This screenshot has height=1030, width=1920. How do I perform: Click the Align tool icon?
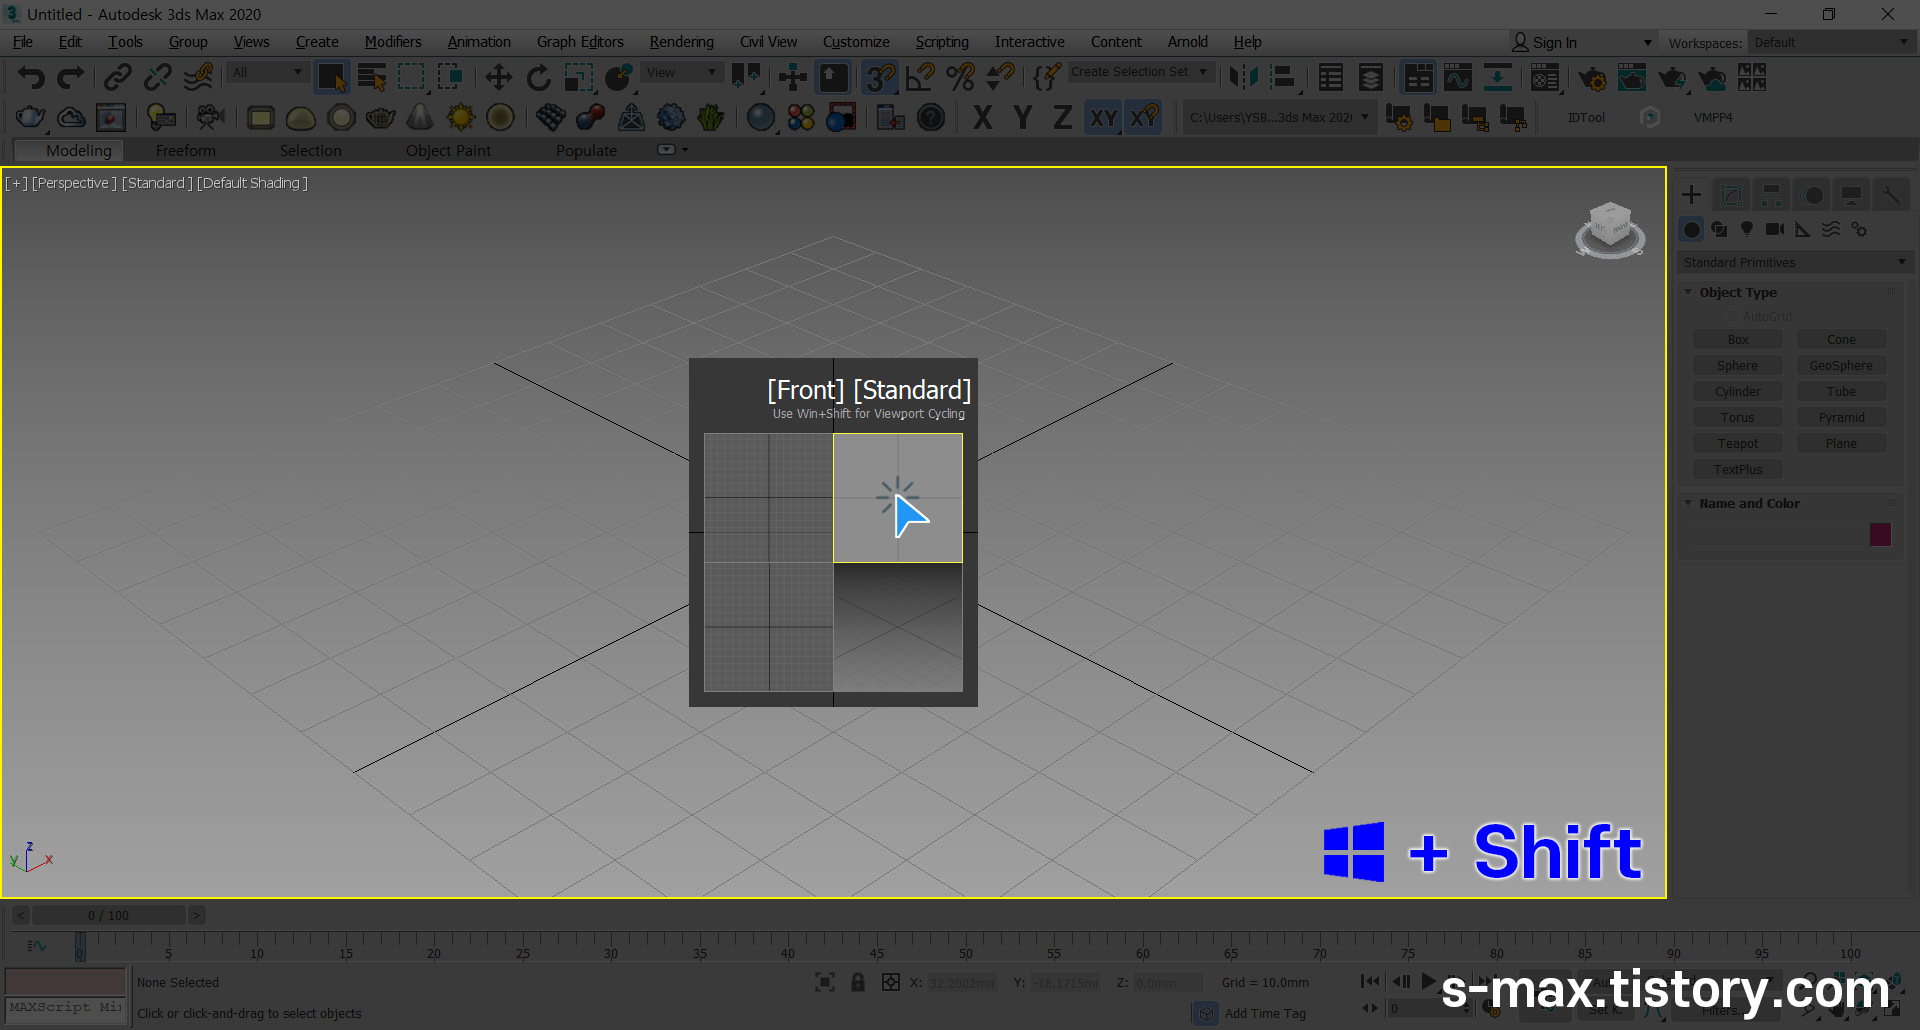pyautogui.click(x=1283, y=77)
